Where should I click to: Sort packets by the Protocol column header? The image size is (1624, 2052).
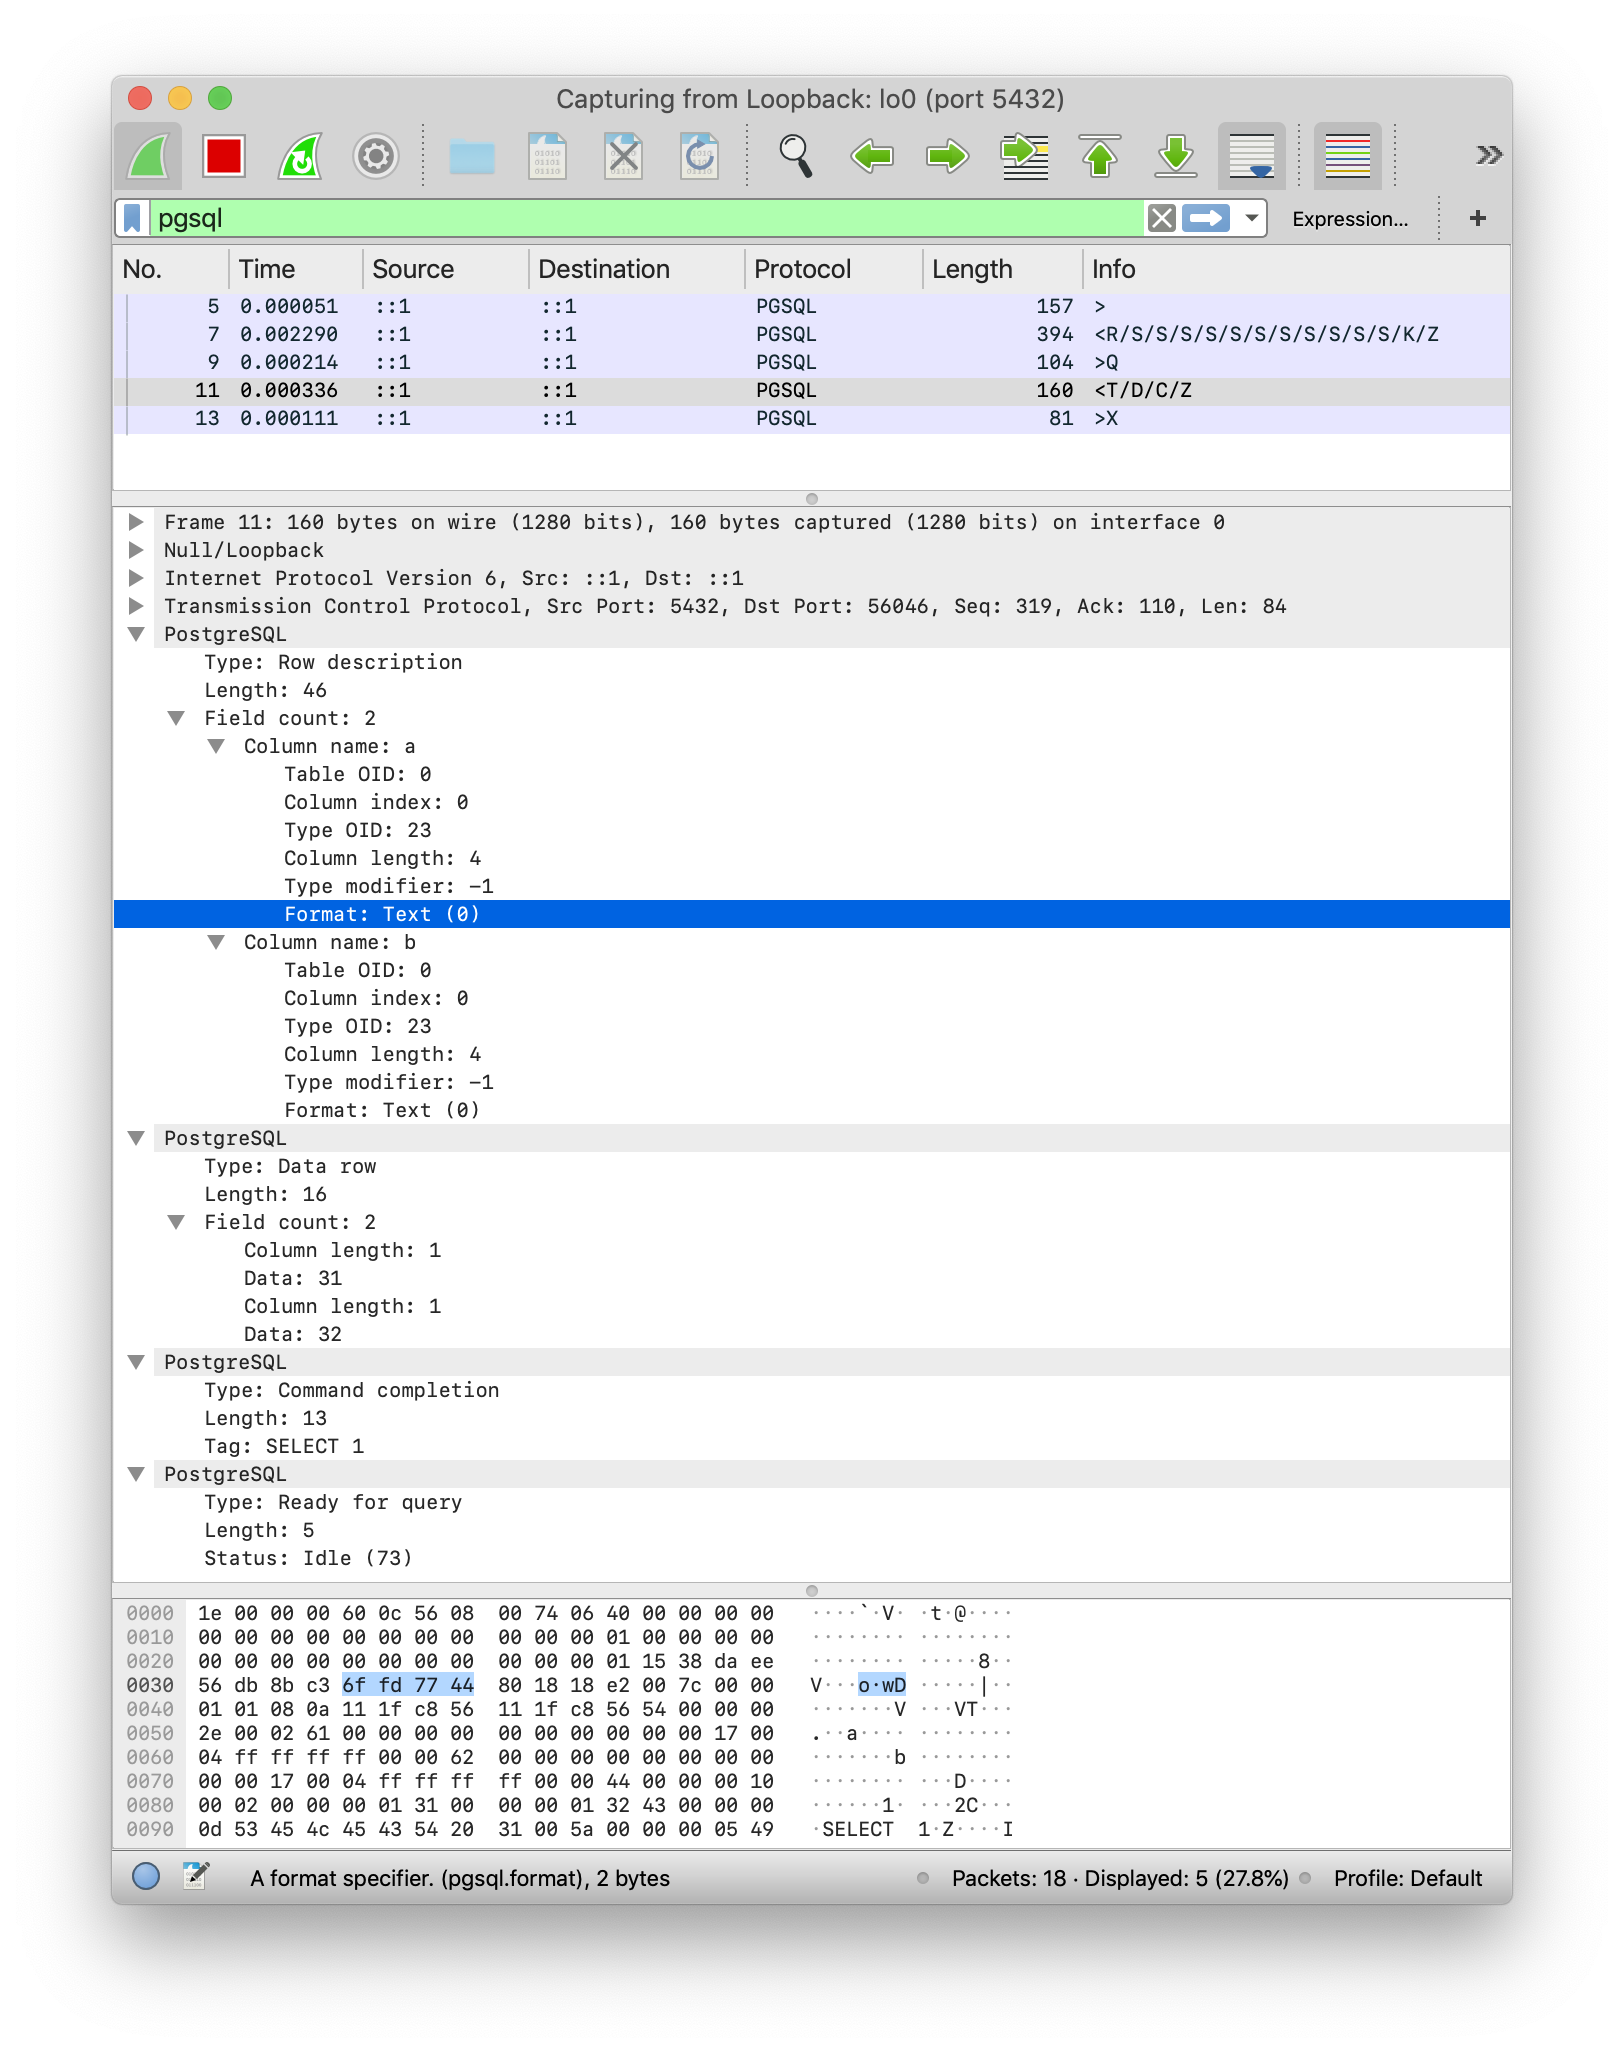802,269
